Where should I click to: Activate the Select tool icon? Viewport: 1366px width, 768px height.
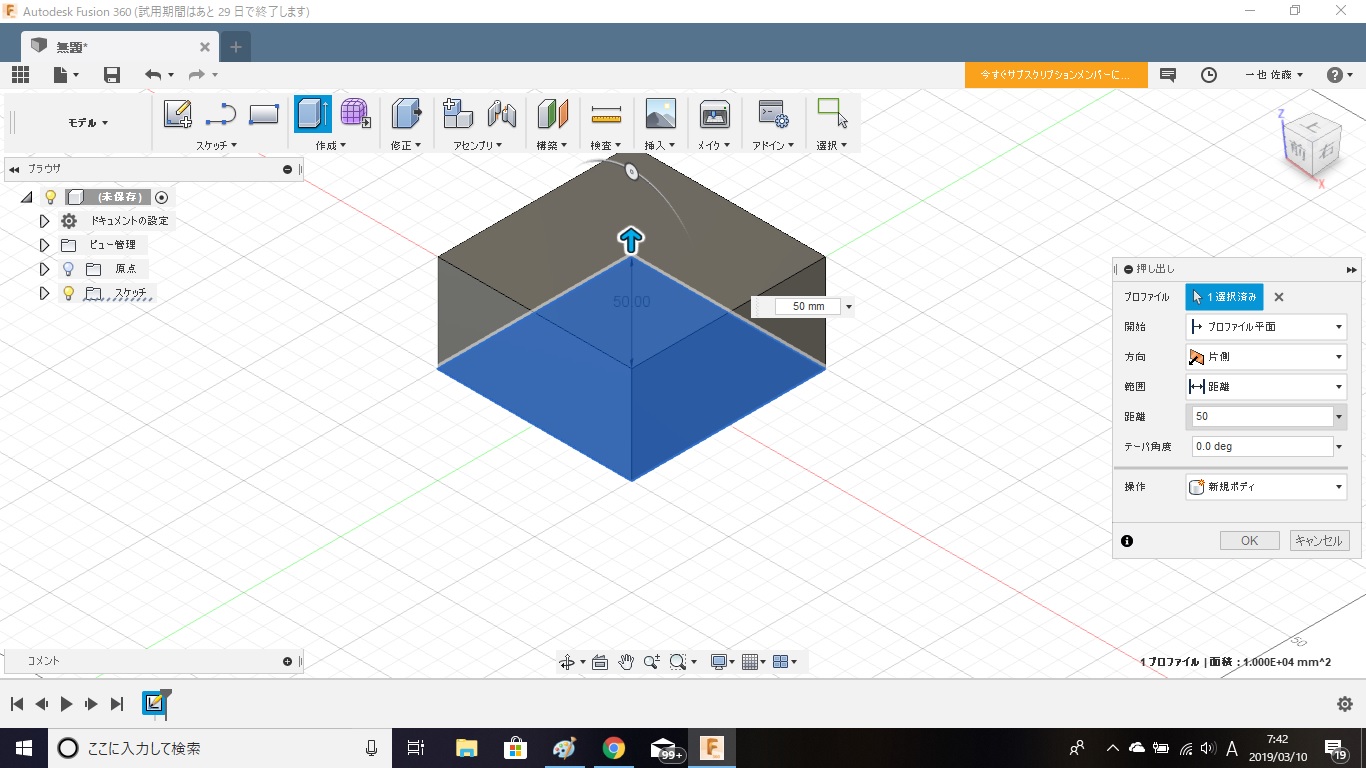point(832,113)
